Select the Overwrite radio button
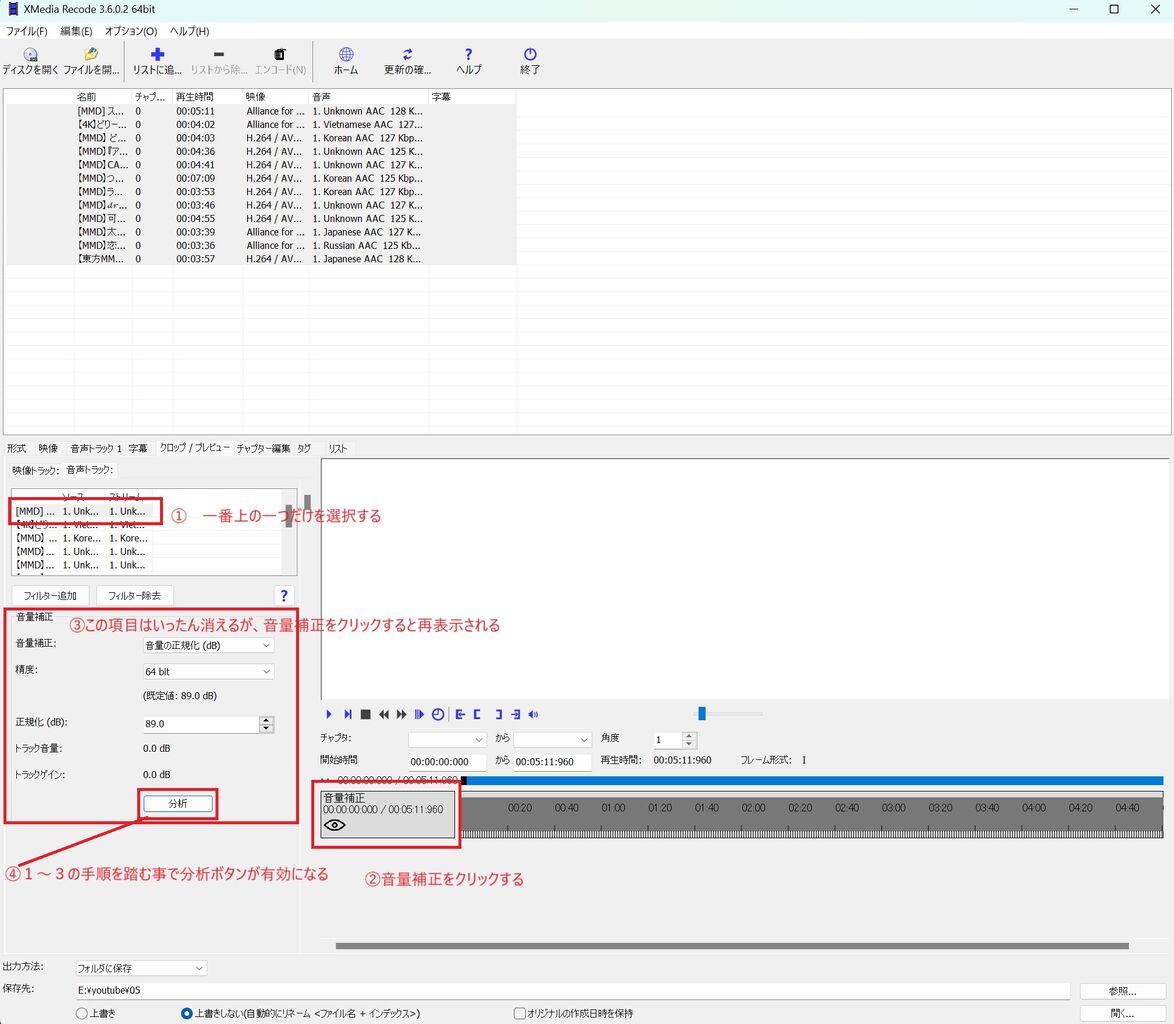This screenshot has height=1024, width=1174. point(82,1014)
